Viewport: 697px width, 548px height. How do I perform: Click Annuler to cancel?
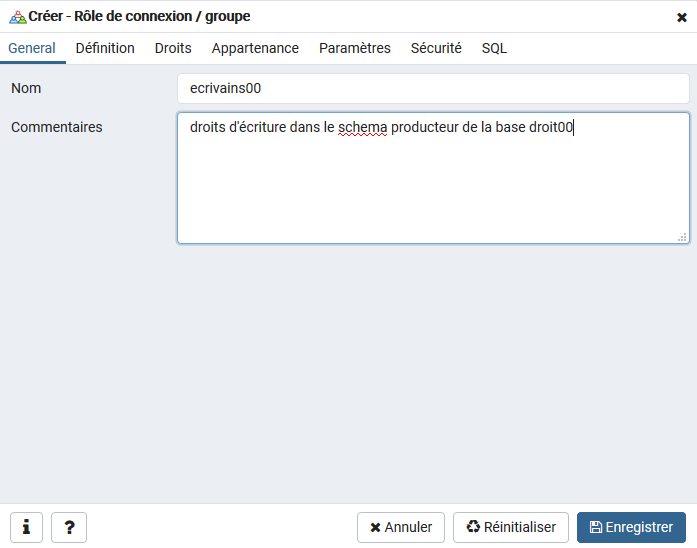tap(401, 527)
